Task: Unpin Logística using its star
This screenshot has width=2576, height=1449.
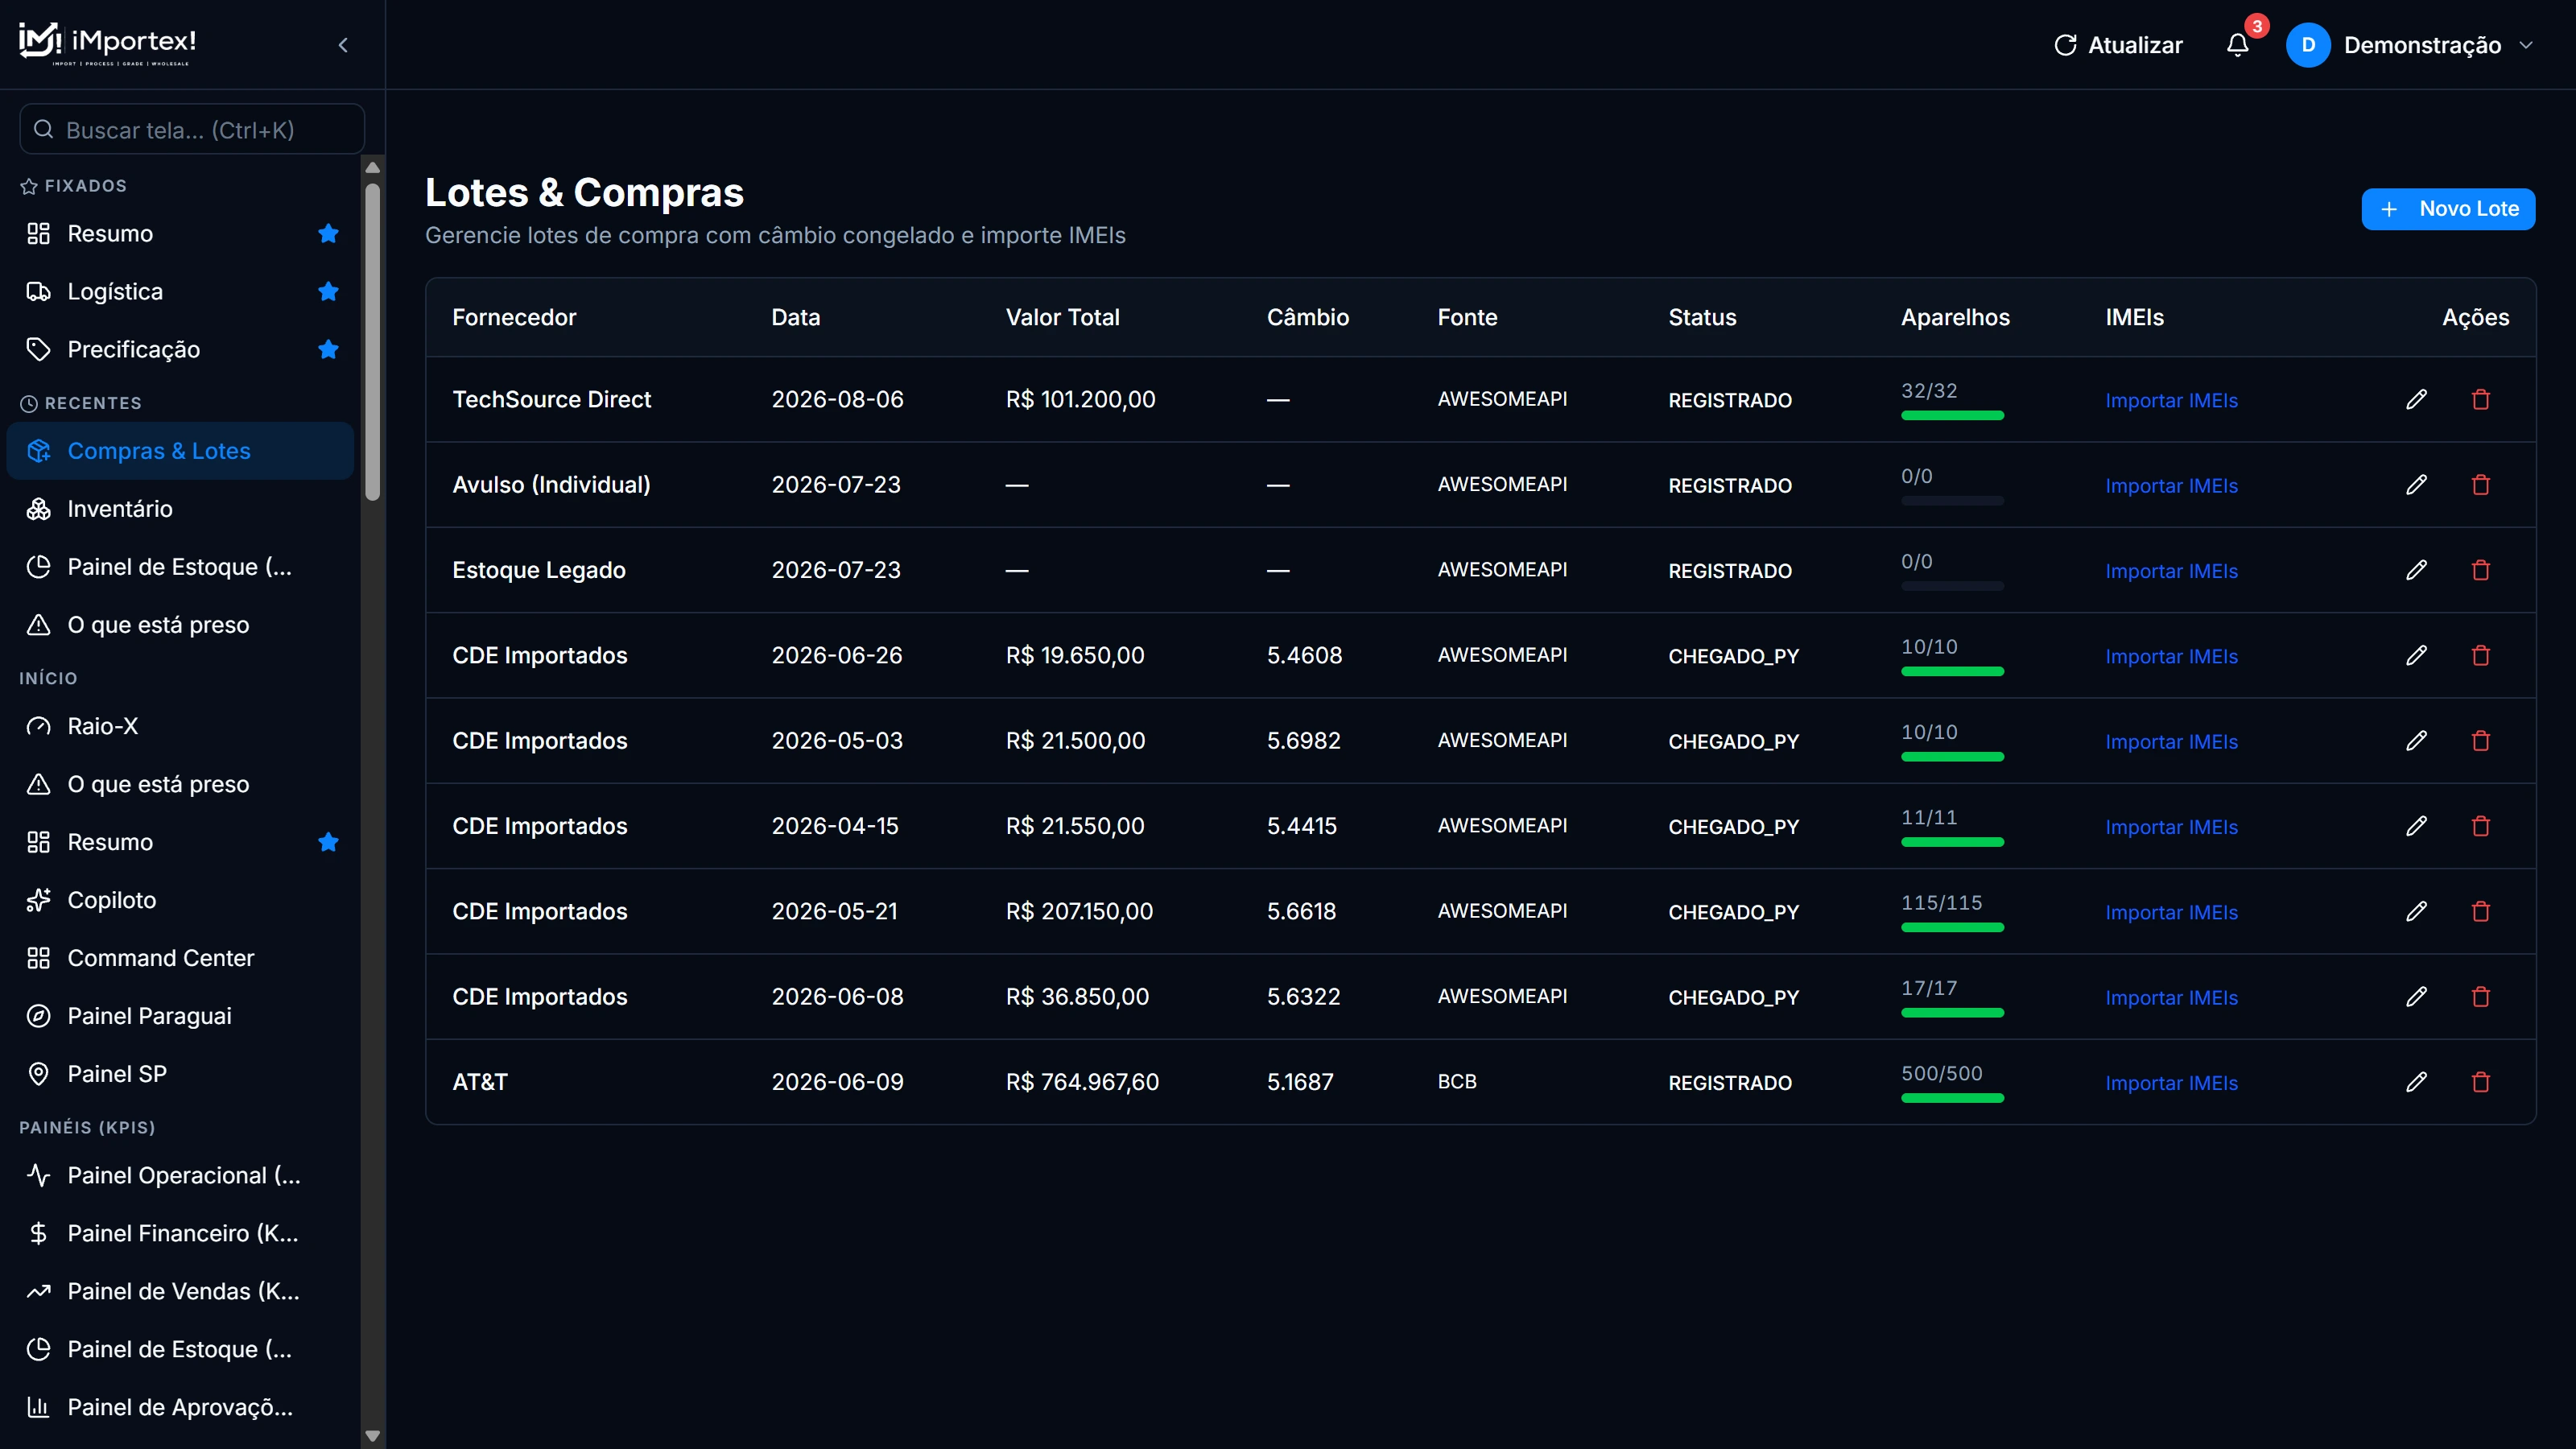Action: click(x=328, y=292)
